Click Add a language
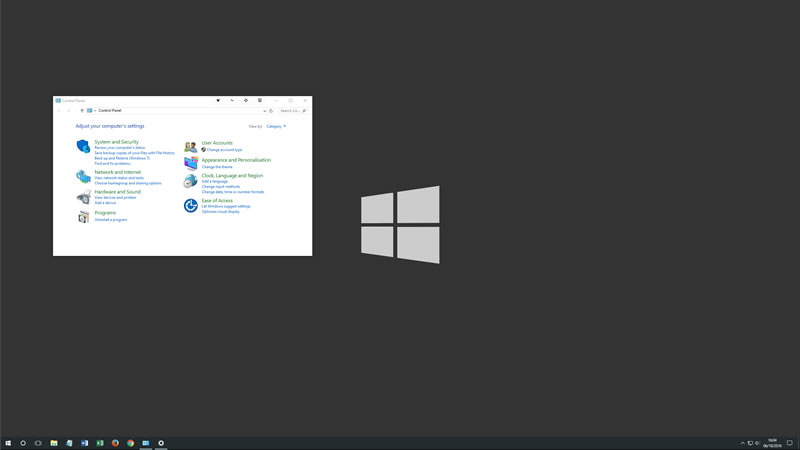Viewport: 800px width, 450px height. pos(215,182)
